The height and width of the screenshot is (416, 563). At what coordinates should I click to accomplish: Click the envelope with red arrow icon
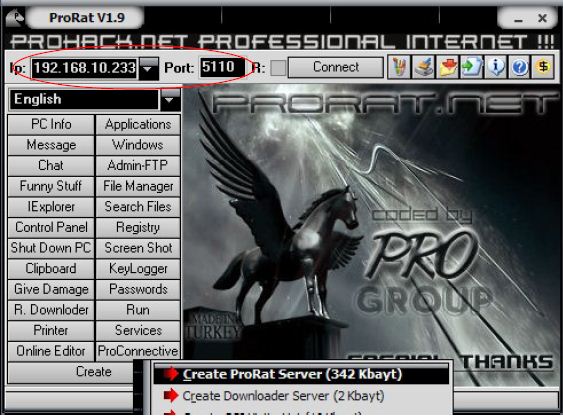point(447,67)
